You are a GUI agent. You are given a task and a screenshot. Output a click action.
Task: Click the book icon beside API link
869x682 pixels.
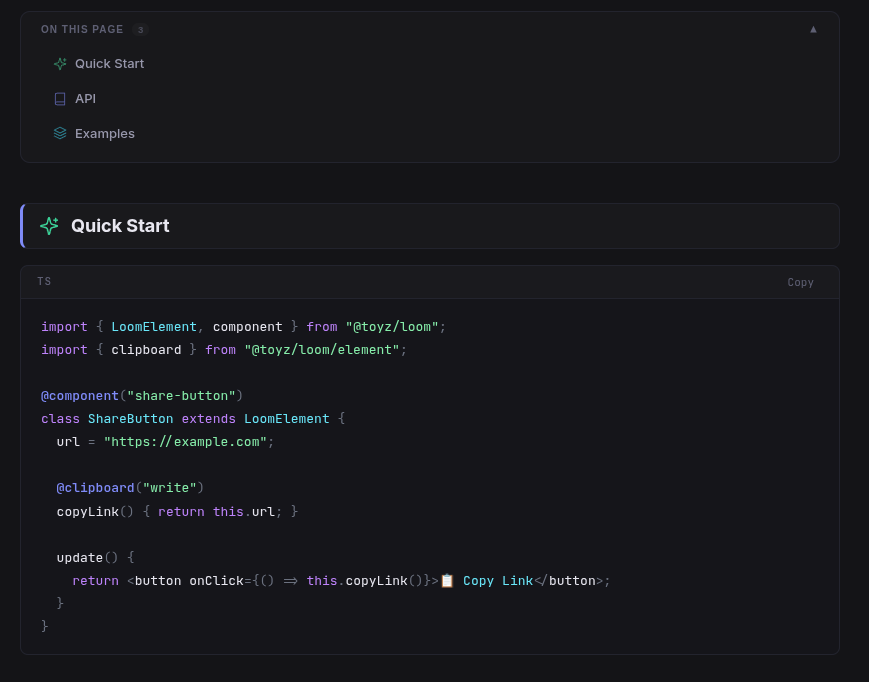(60, 99)
